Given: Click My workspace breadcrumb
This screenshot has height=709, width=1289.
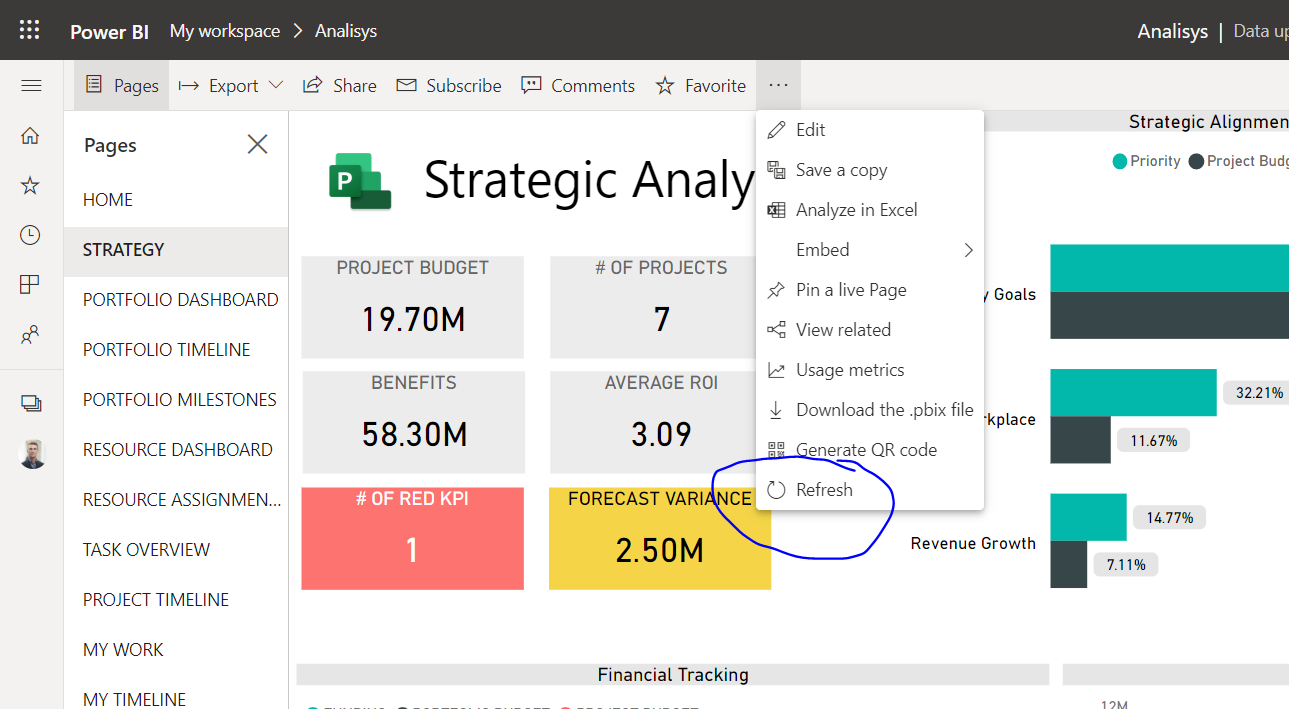Looking at the screenshot, I should point(225,31).
